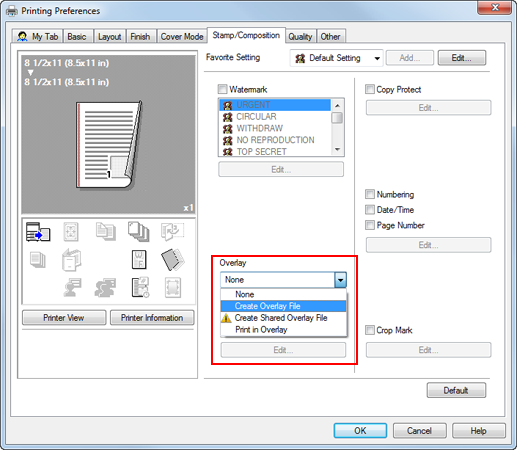Click Edit next to Favorite Setting
The height and width of the screenshot is (450, 517).
[462, 58]
